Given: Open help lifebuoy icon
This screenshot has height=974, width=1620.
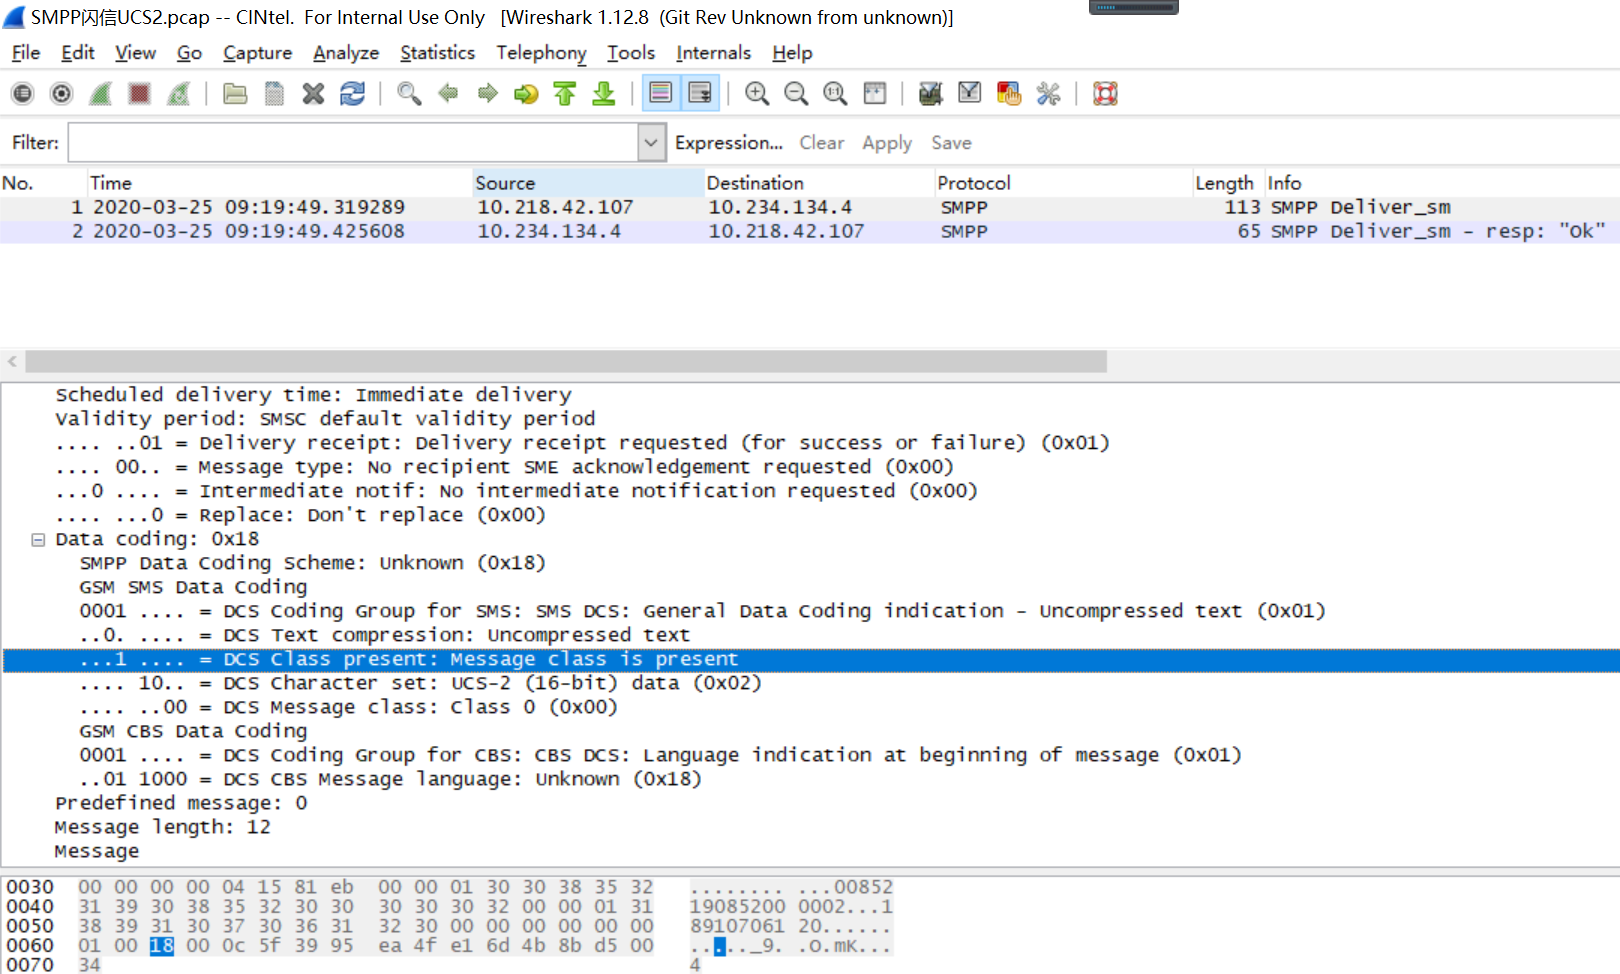Looking at the screenshot, I should point(1105,94).
